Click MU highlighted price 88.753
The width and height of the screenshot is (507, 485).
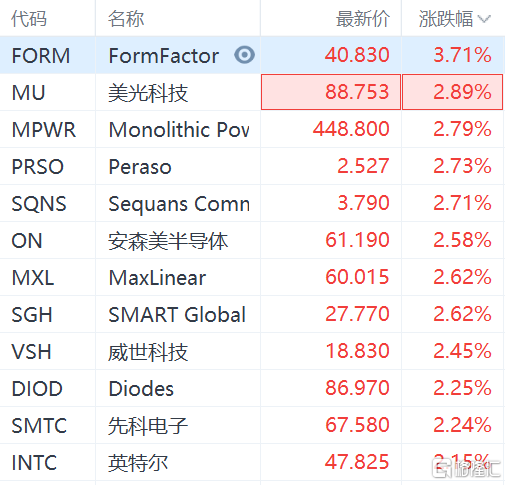331,92
